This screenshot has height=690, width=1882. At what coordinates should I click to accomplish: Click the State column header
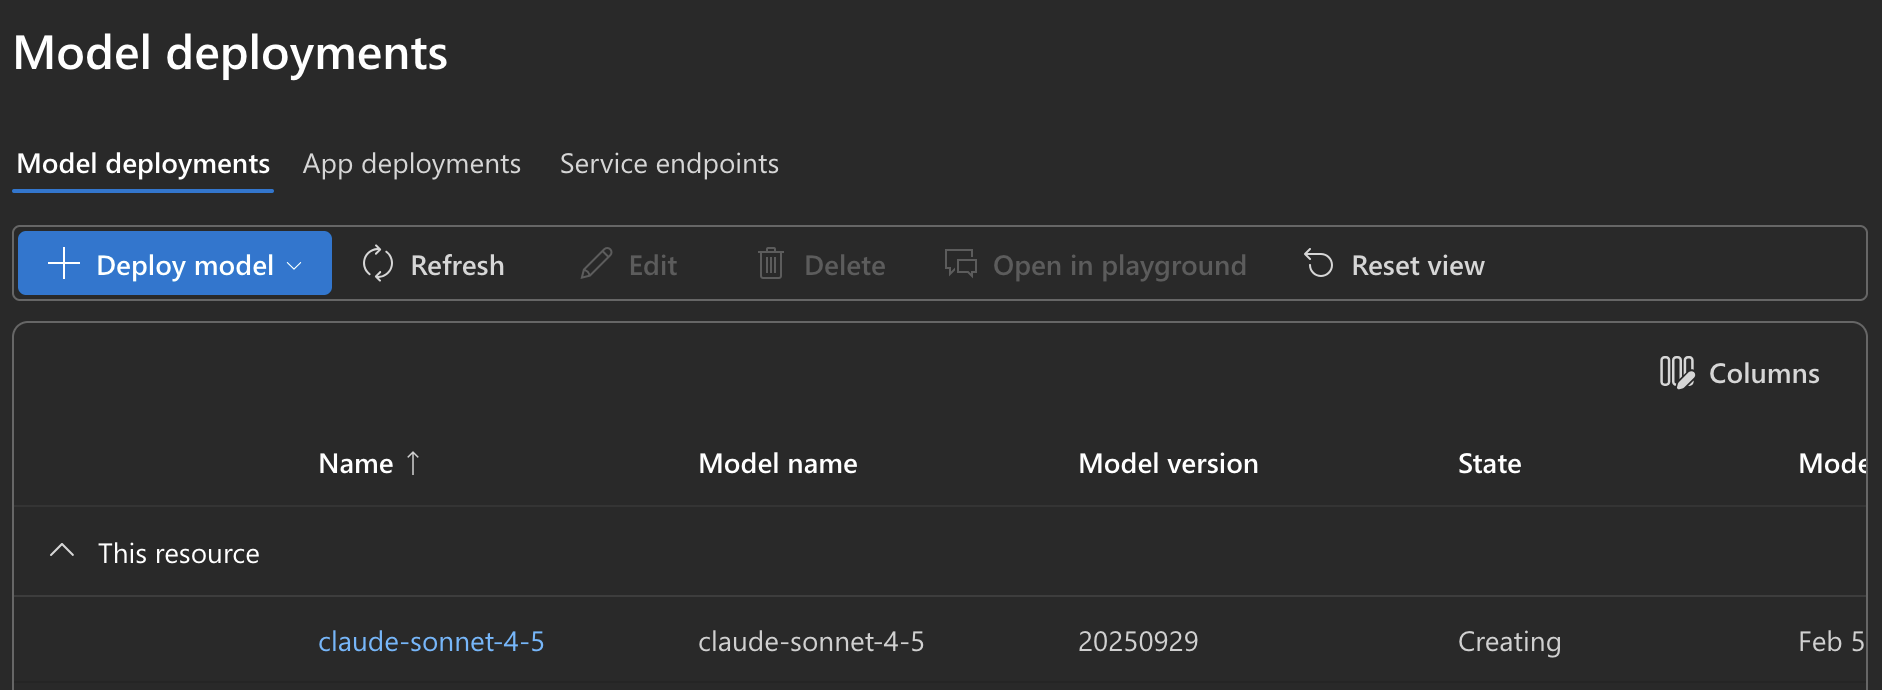point(1489,463)
